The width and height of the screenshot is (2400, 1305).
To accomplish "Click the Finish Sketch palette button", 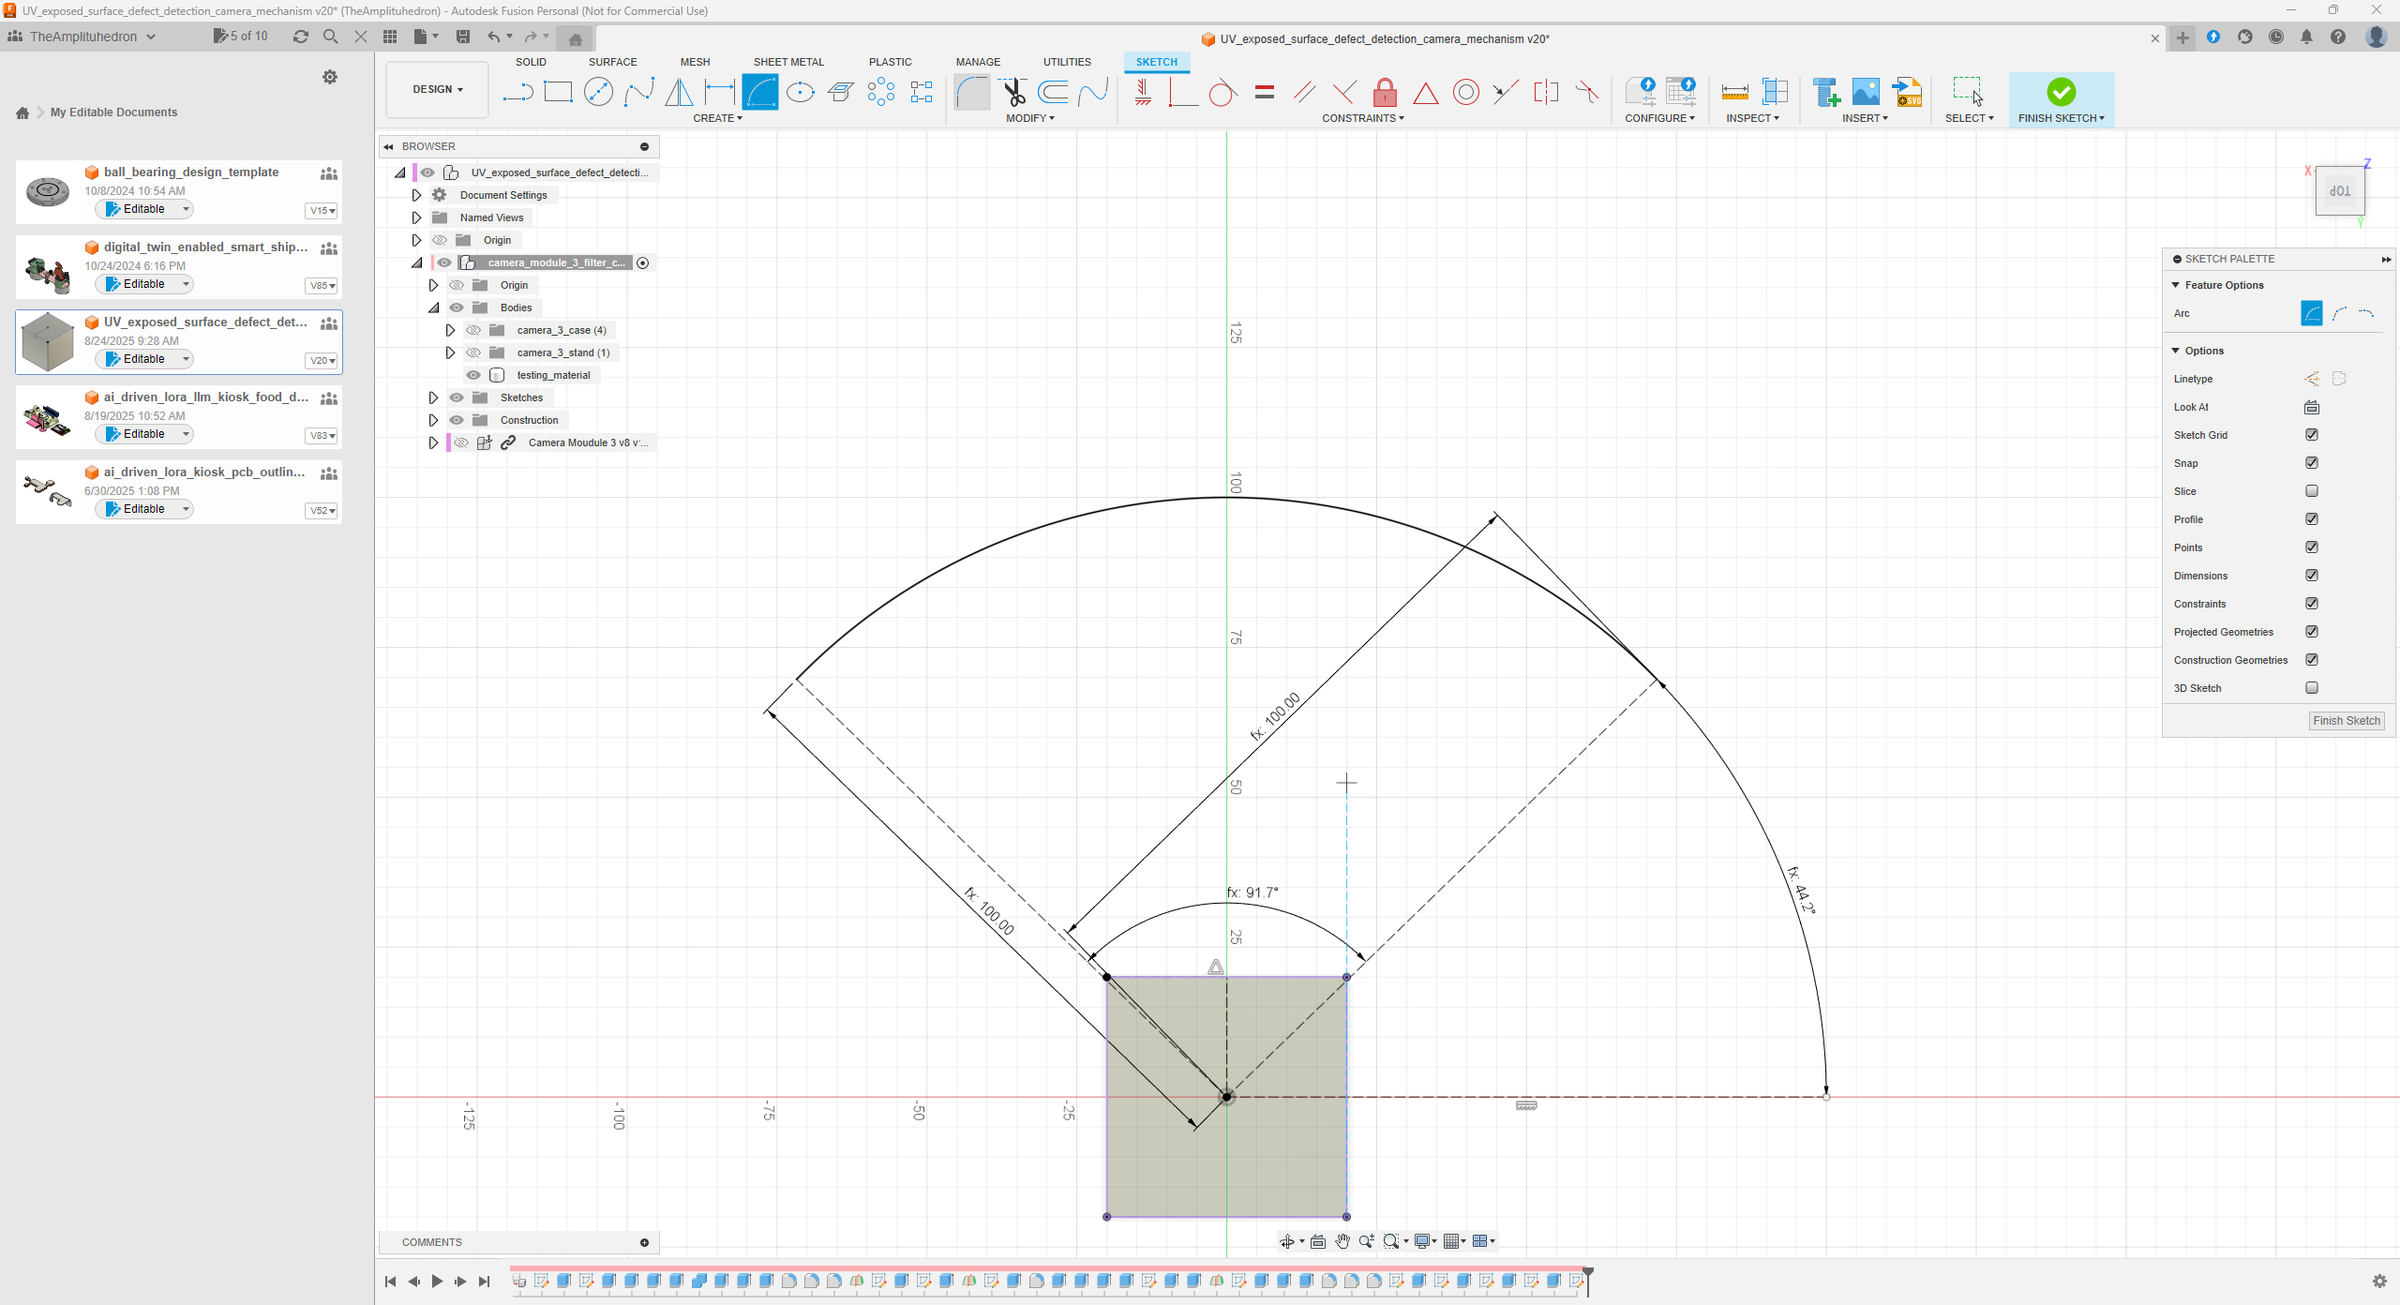I will [x=2346, y=721].
